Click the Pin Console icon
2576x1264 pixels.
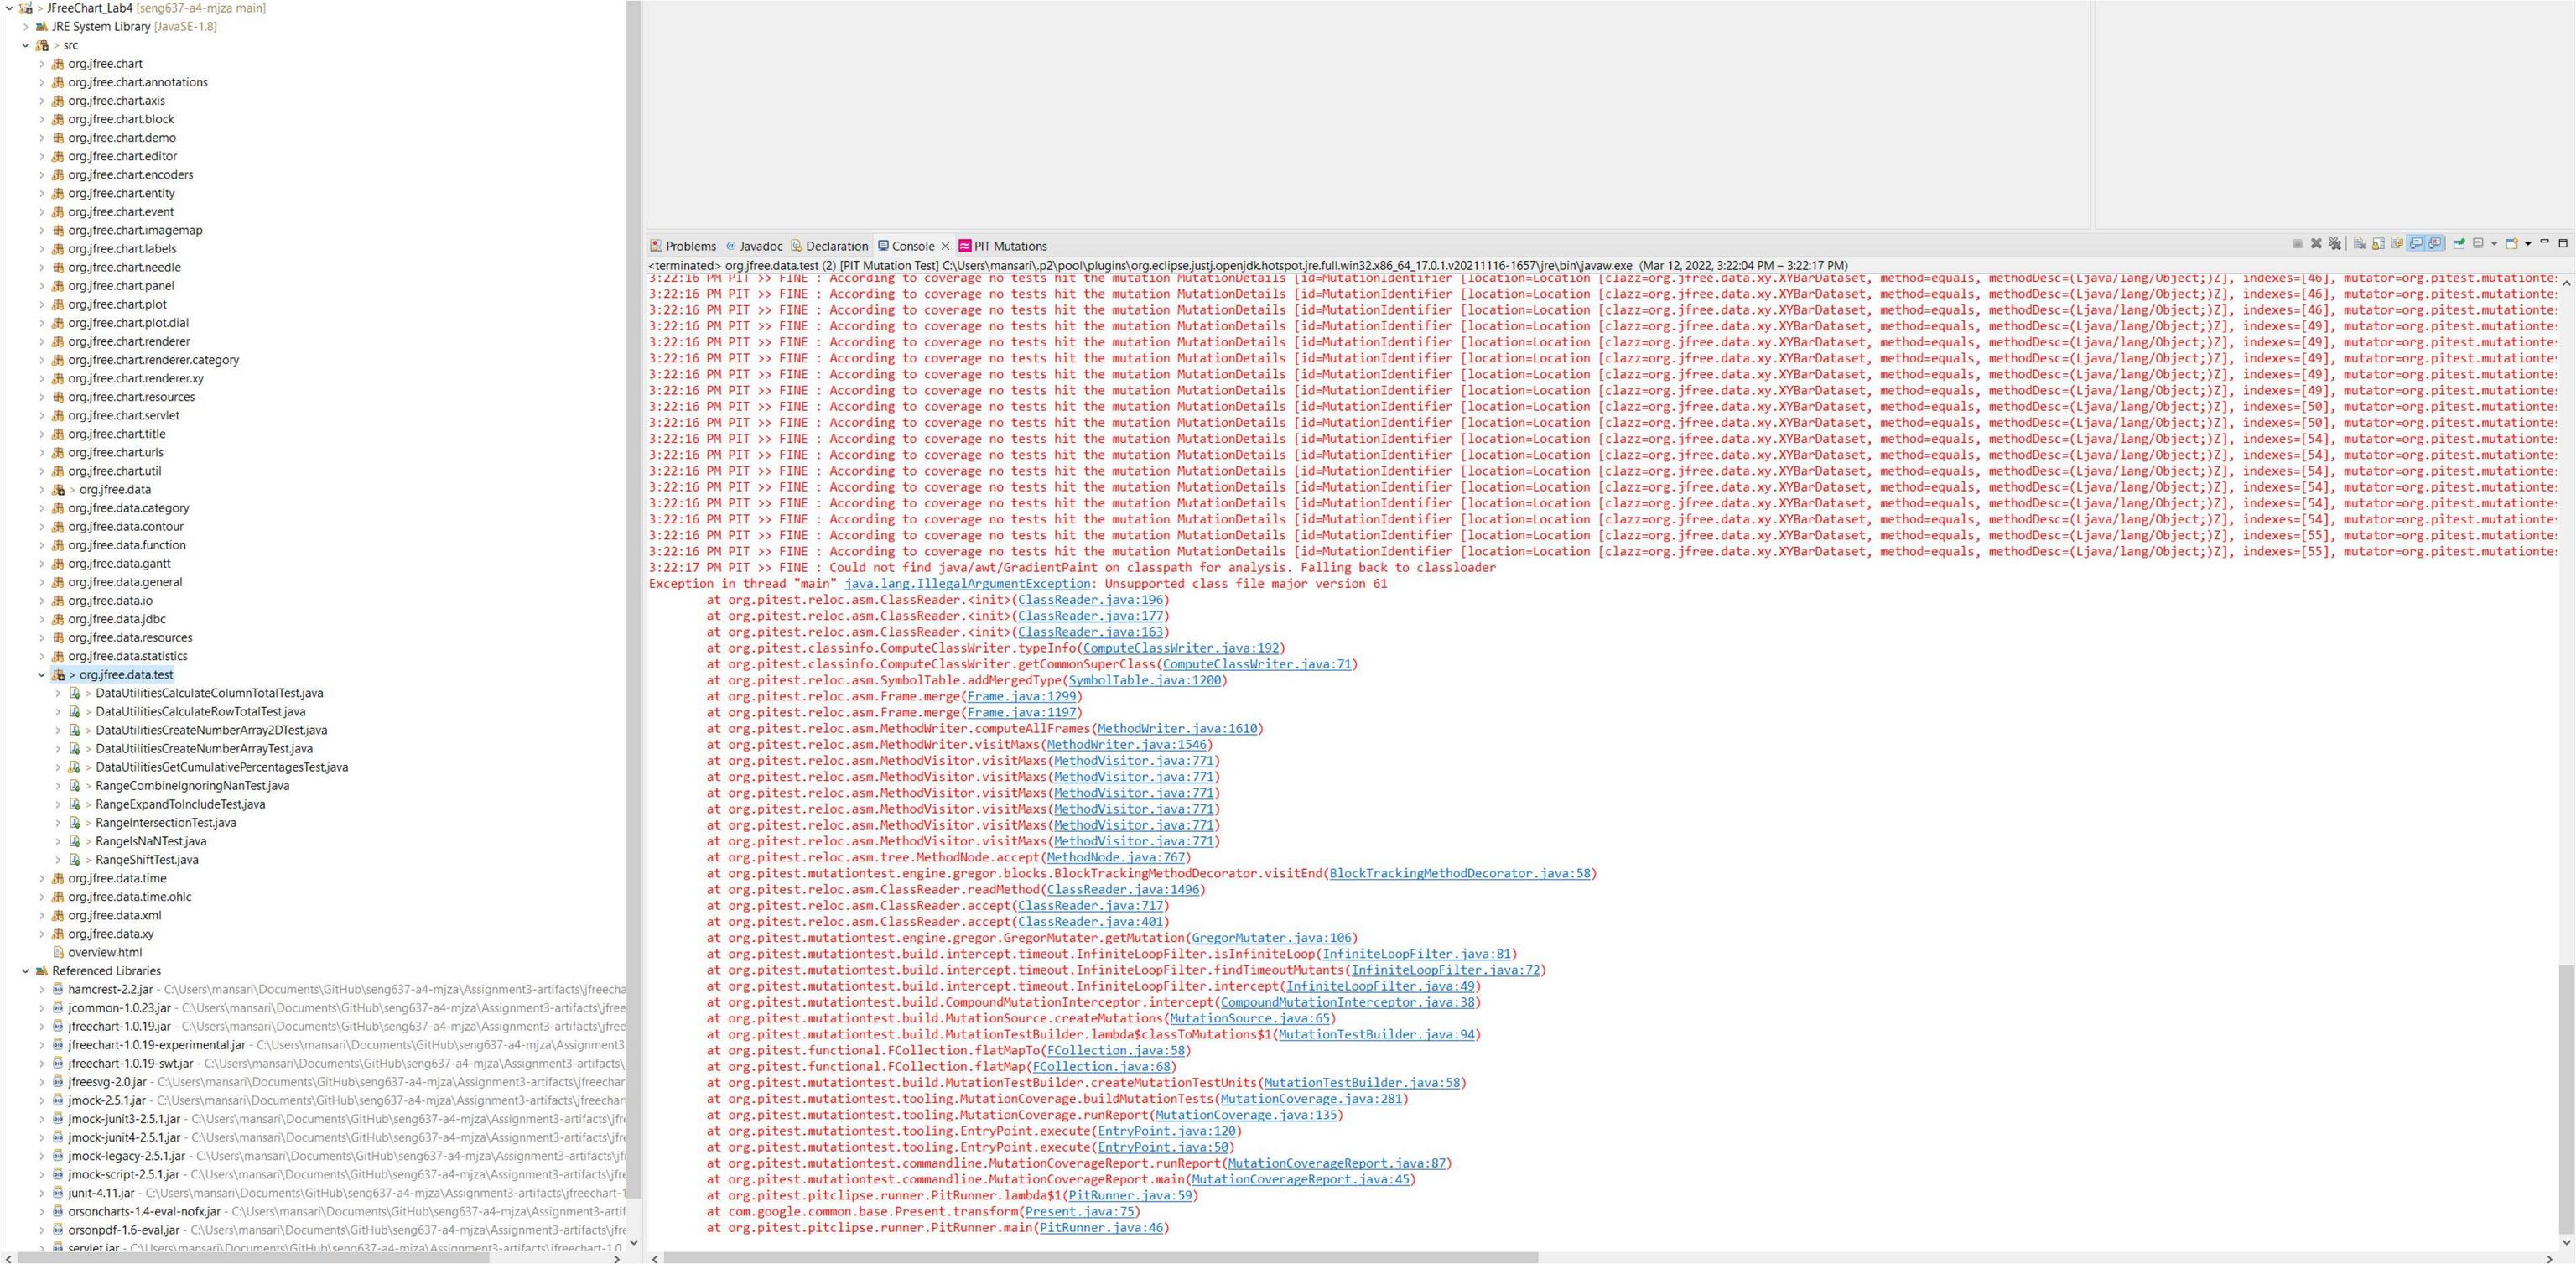(x=2459, y=244)
